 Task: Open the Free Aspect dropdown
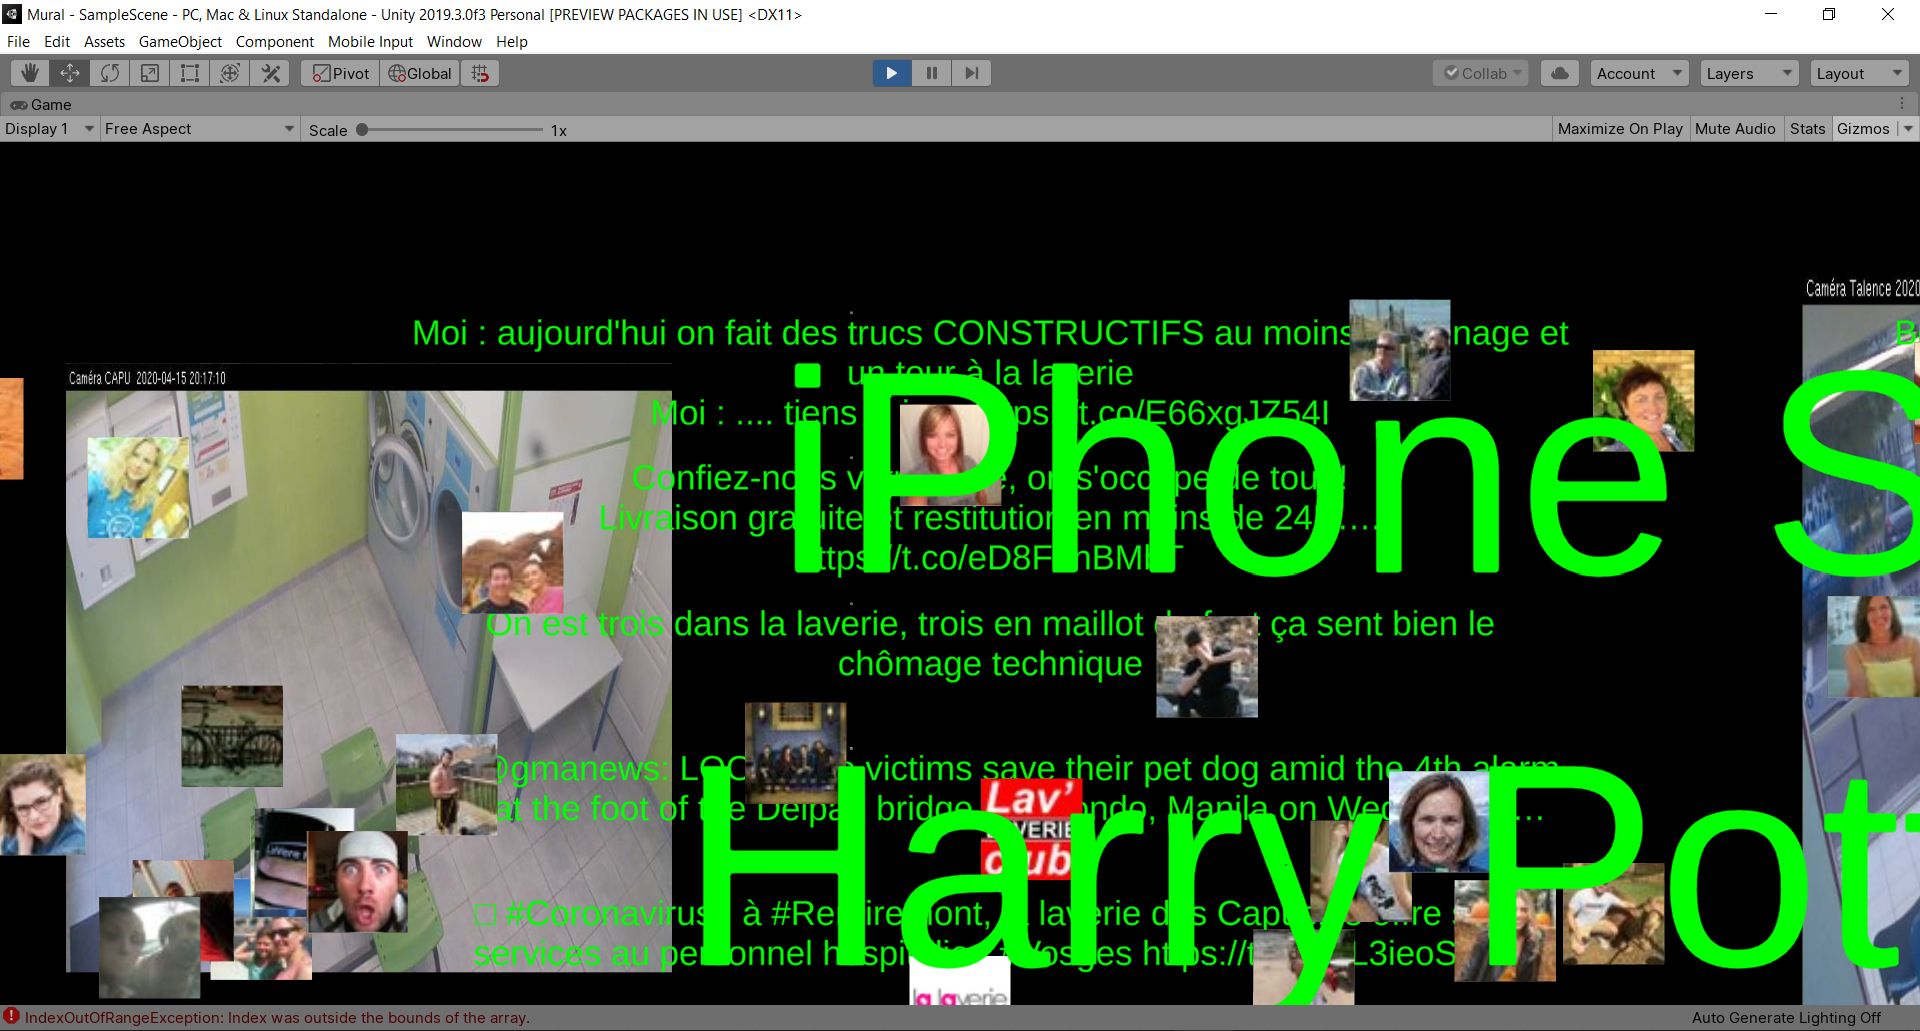[x=199, y=129]
